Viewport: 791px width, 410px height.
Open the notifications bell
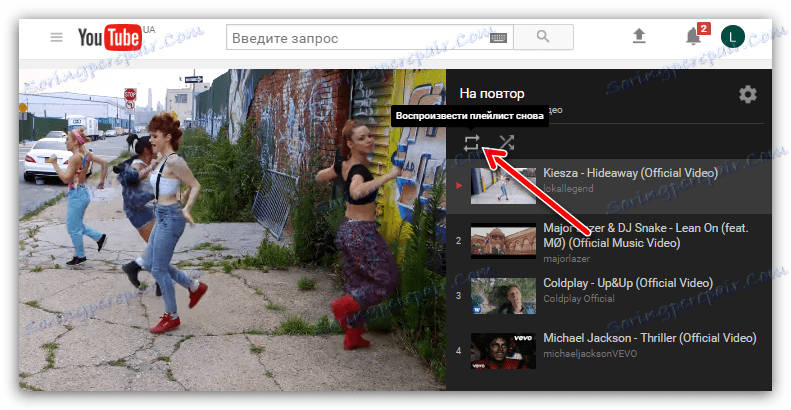tap(693, 36)
